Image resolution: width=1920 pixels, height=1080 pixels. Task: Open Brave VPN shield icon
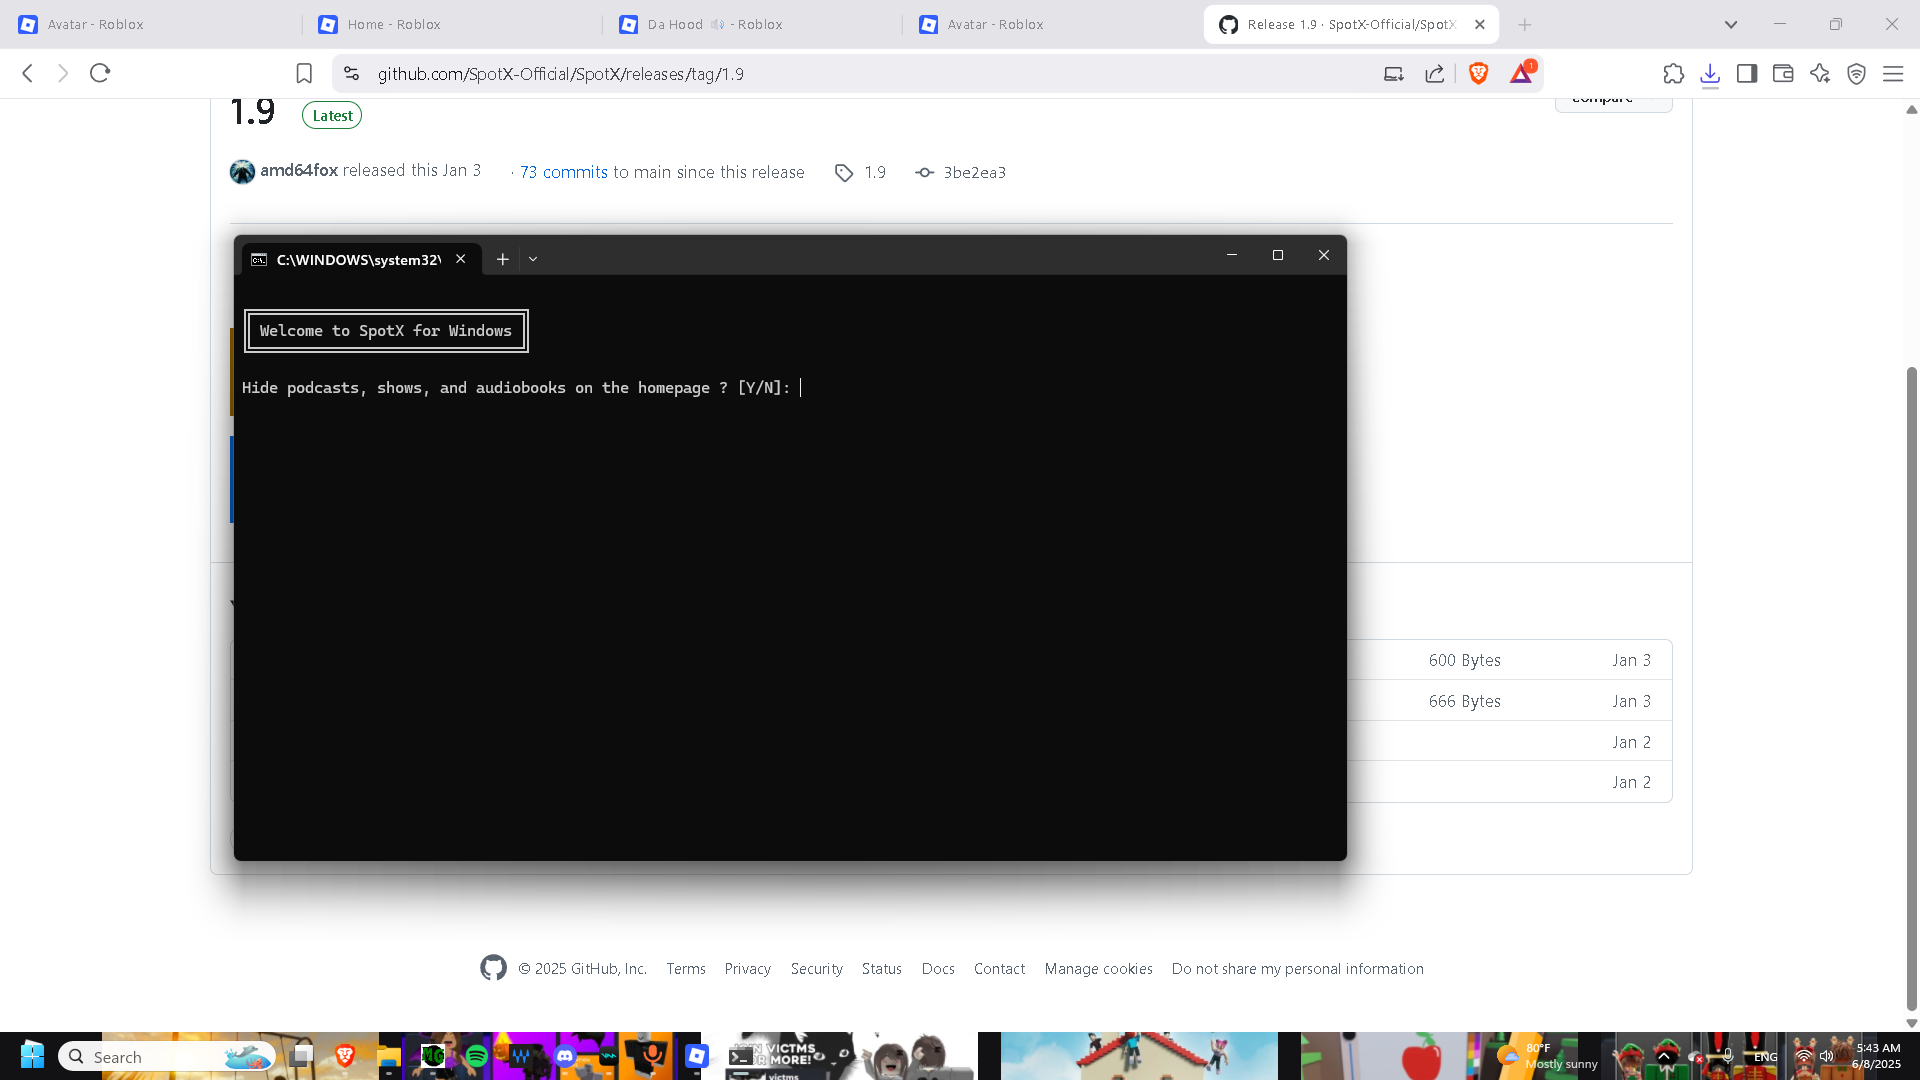(x=1857, y=73)
